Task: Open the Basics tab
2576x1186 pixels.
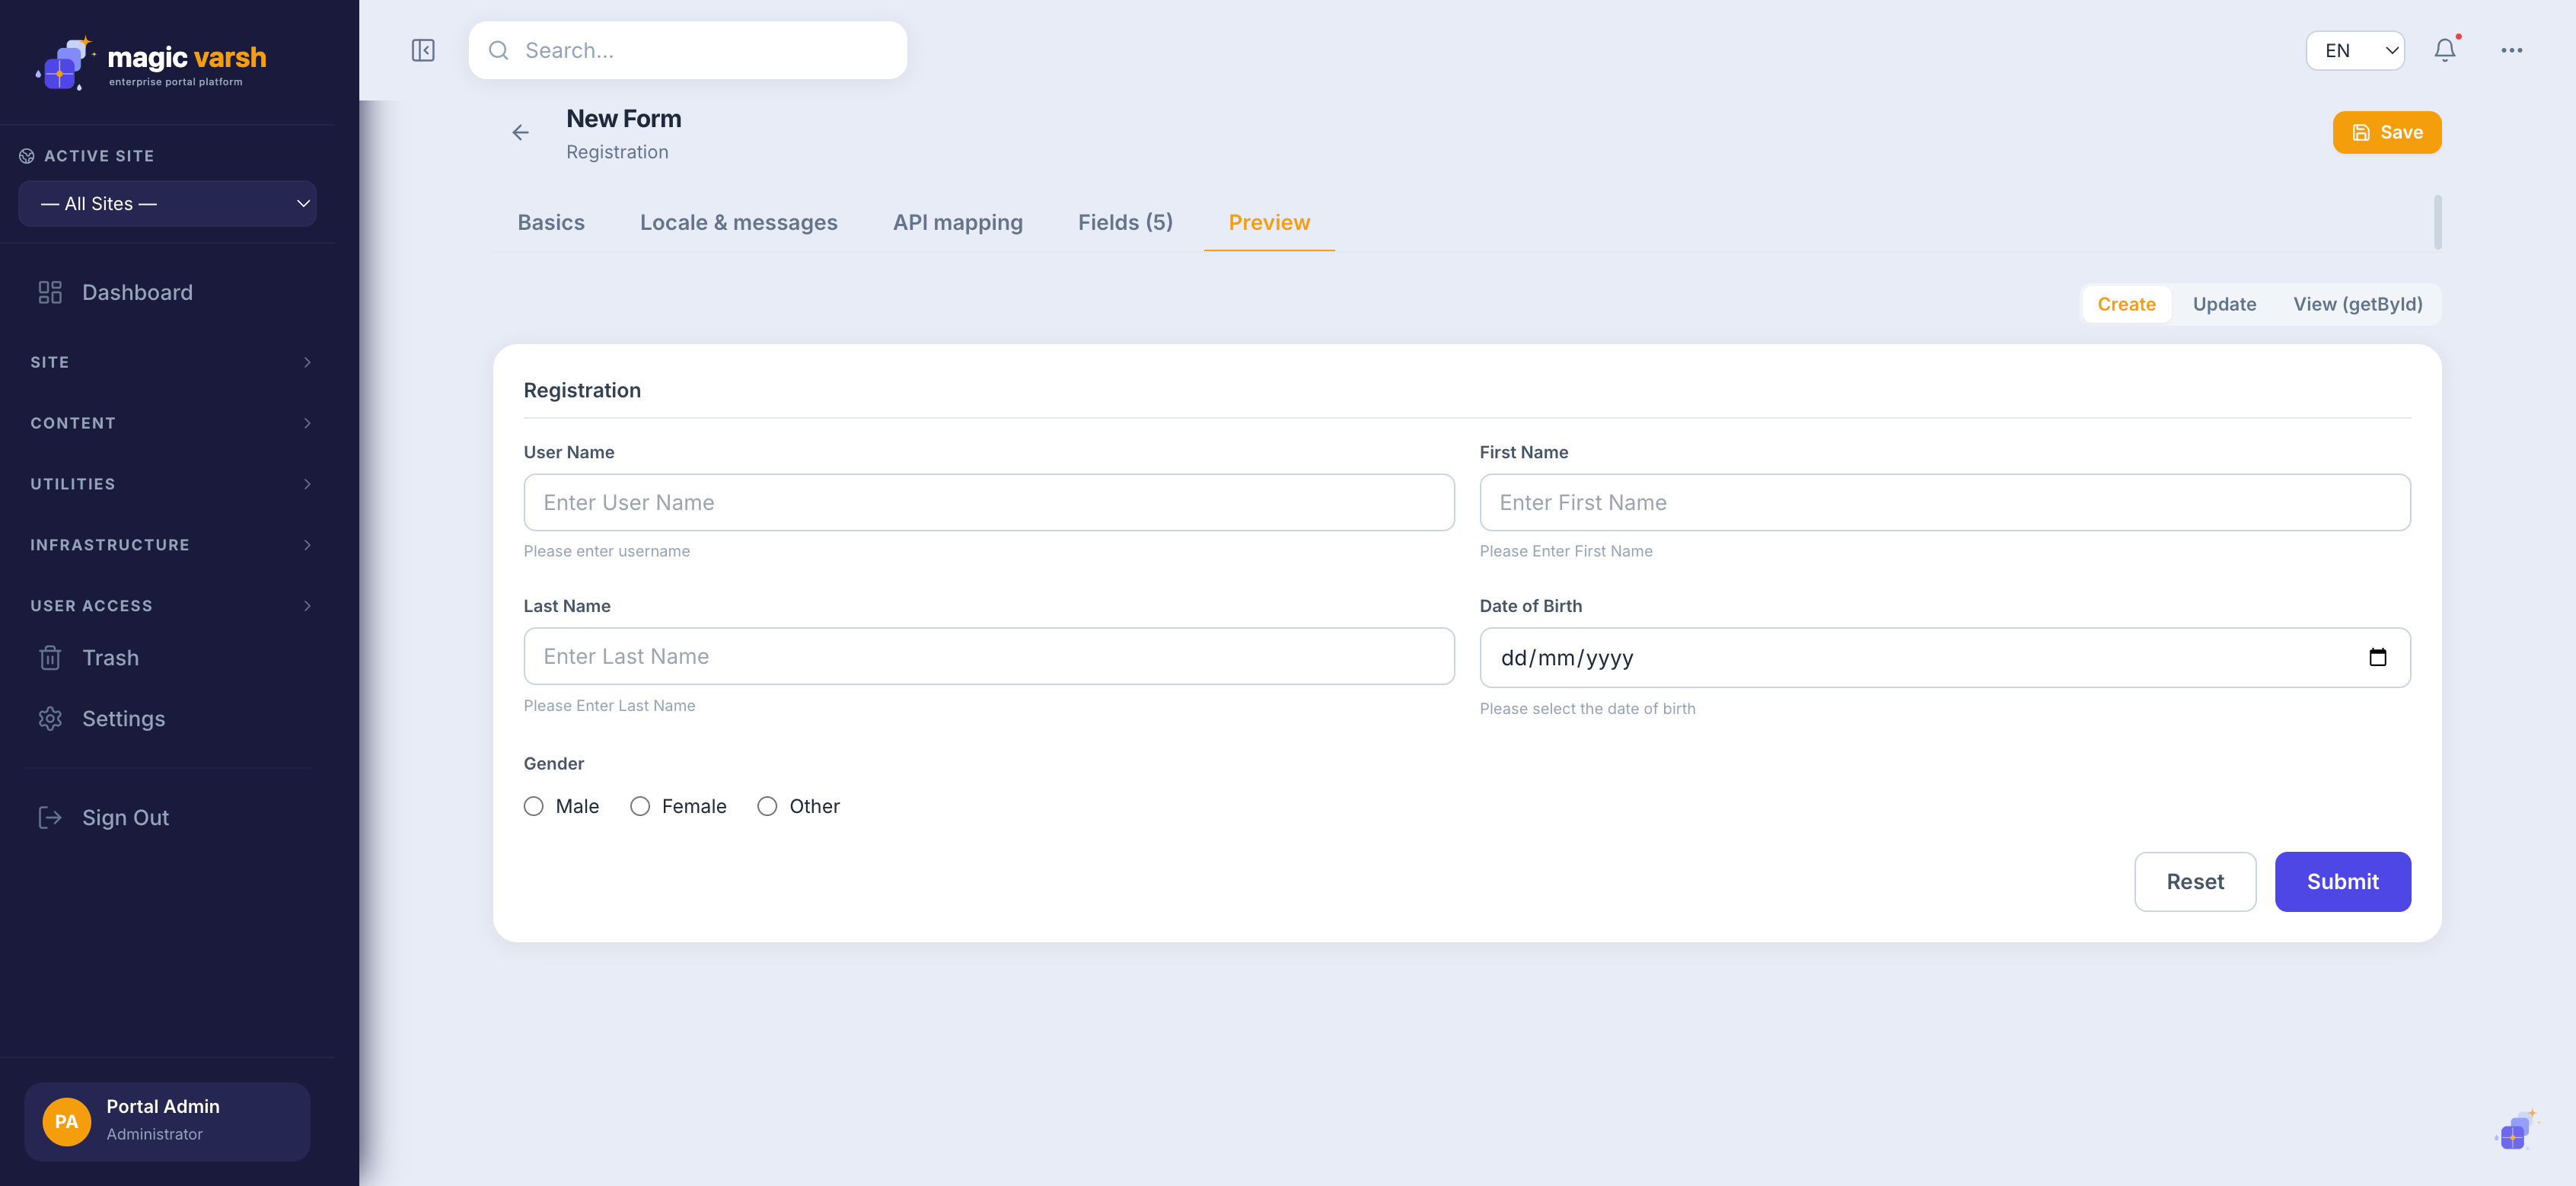Action: (551, 222)
